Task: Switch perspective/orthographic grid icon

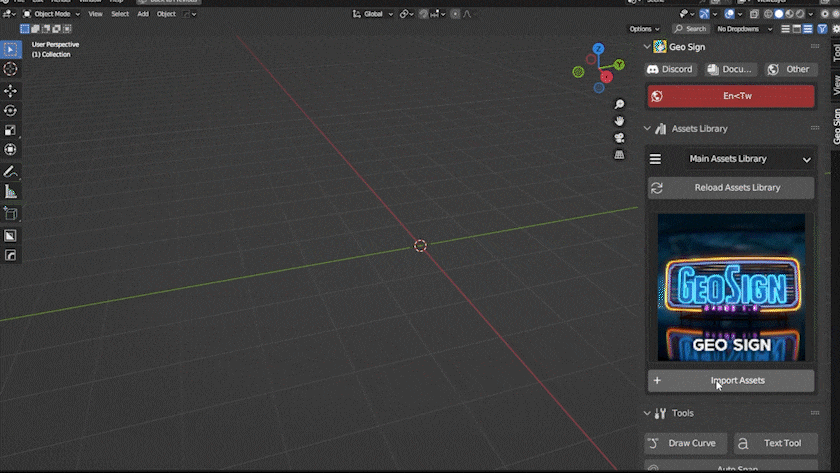Action: pyautogui.click(x=620, y=155)
